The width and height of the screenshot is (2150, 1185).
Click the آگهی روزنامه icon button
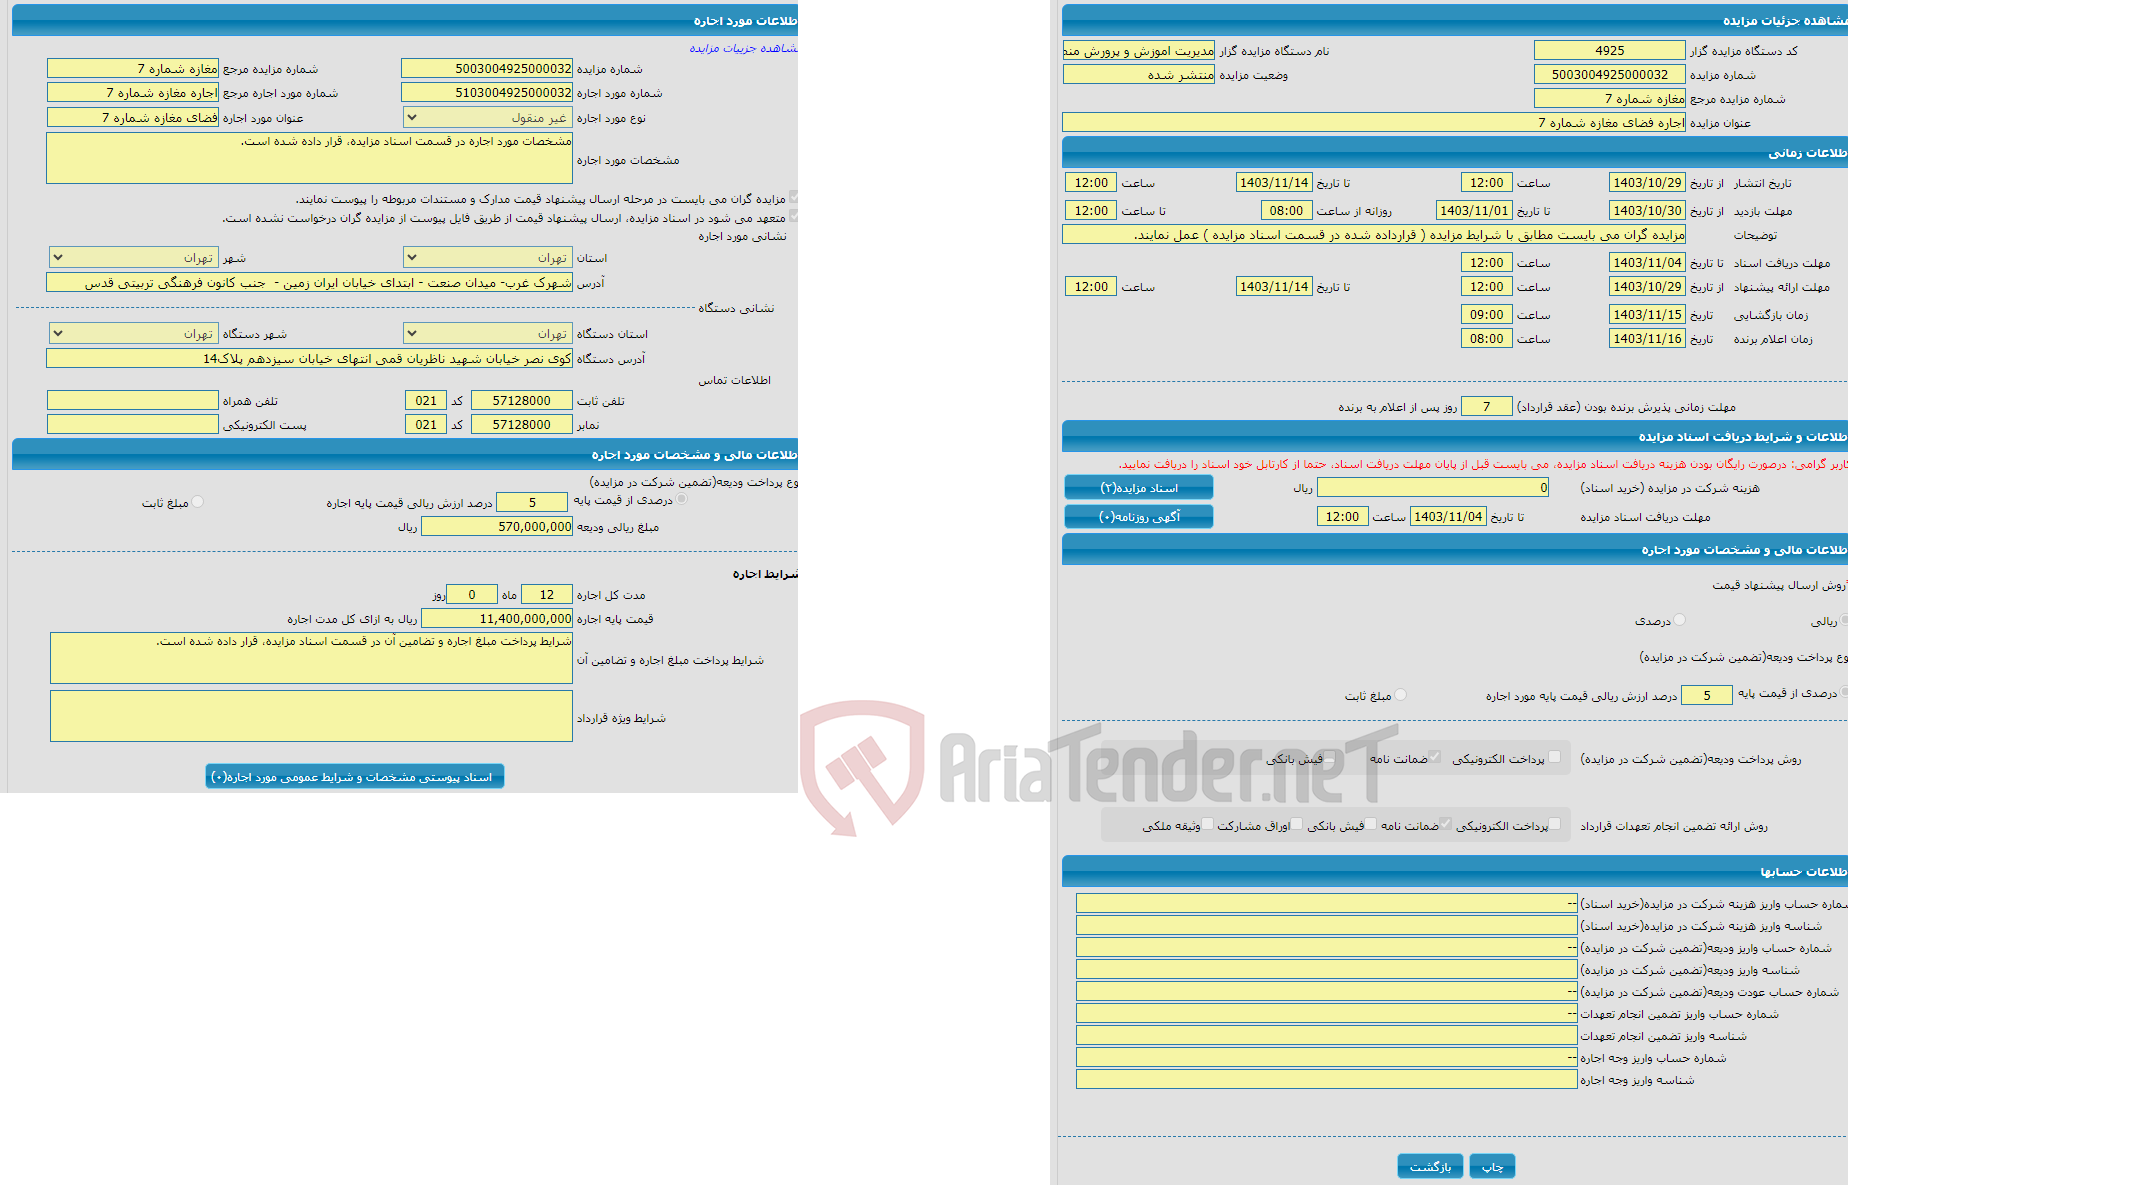coord(1136,522)
